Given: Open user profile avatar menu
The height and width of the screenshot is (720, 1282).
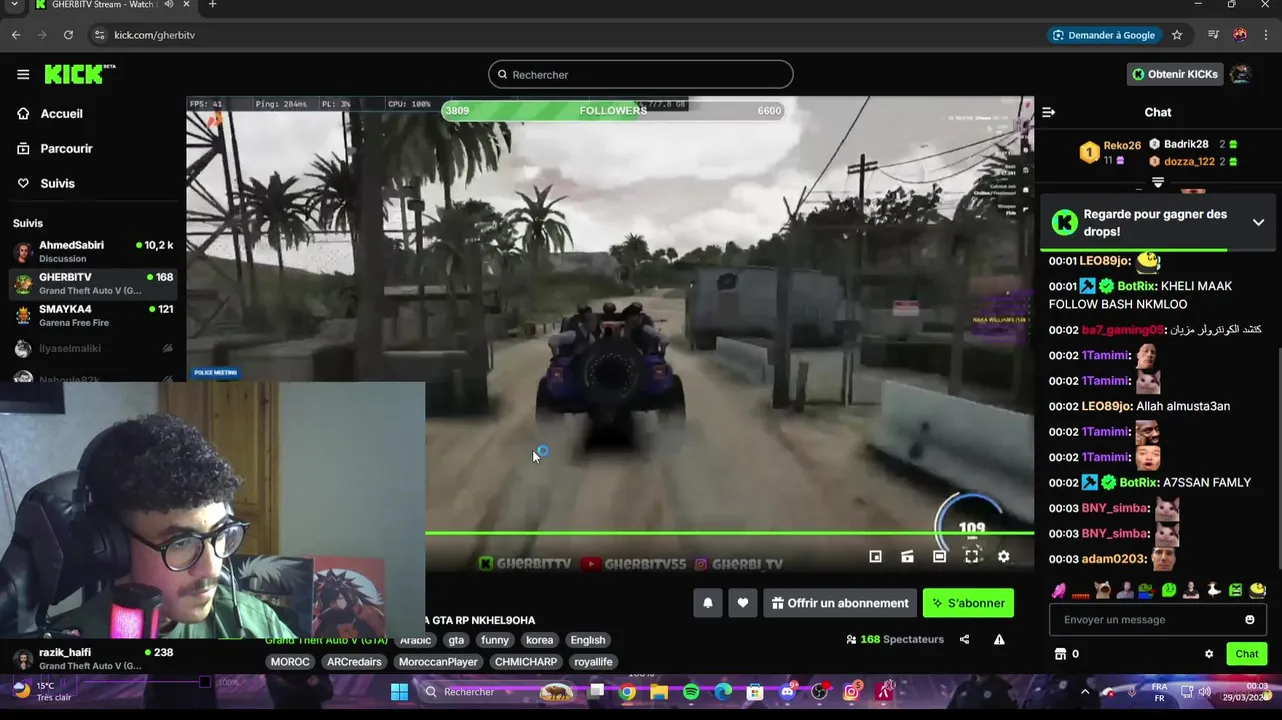Looking at the screenshot, I should pos(1241,74).
